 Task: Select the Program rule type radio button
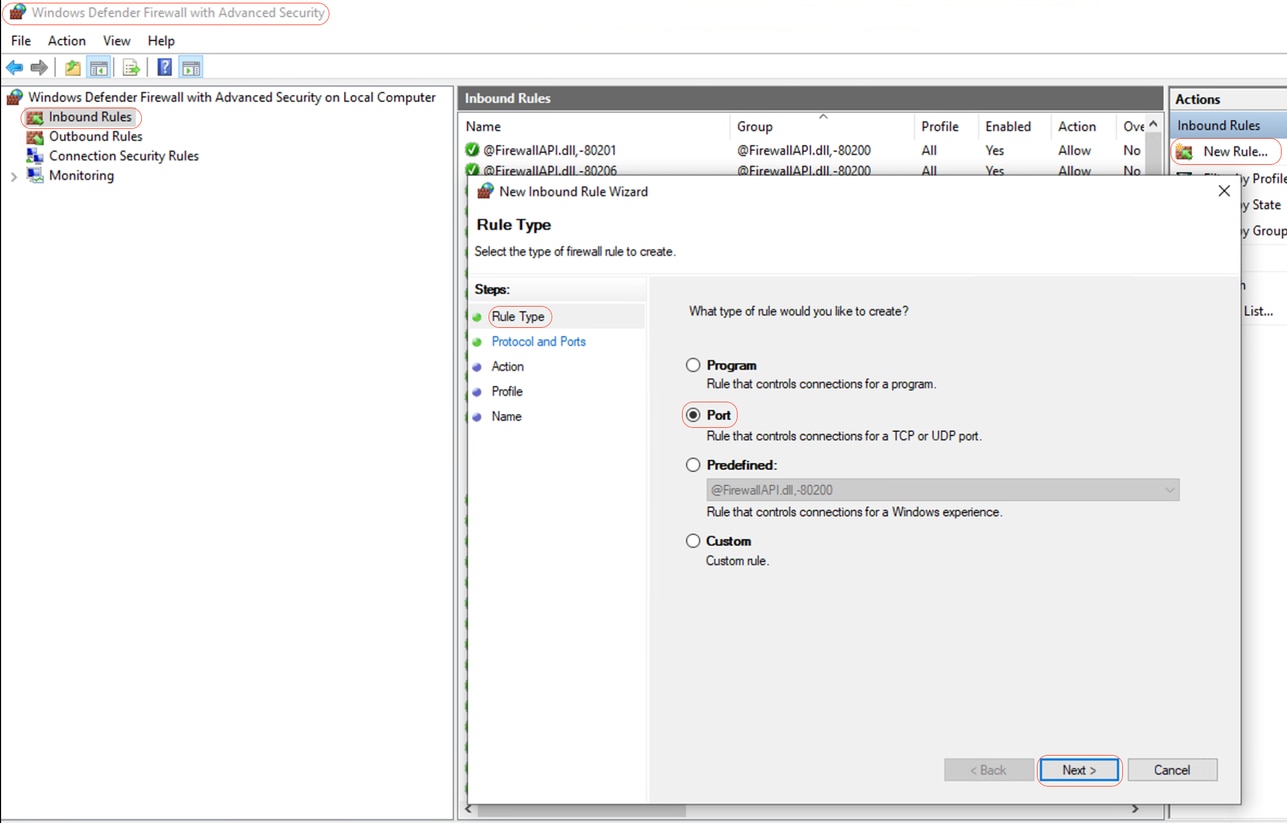693,365
